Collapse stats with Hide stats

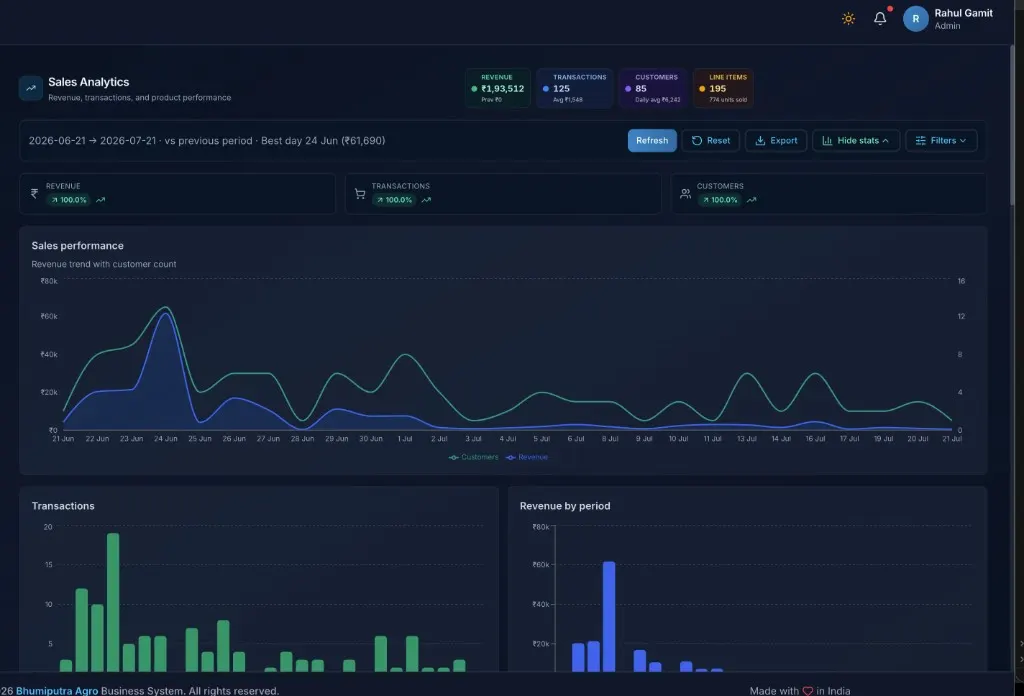click(856, 140)
